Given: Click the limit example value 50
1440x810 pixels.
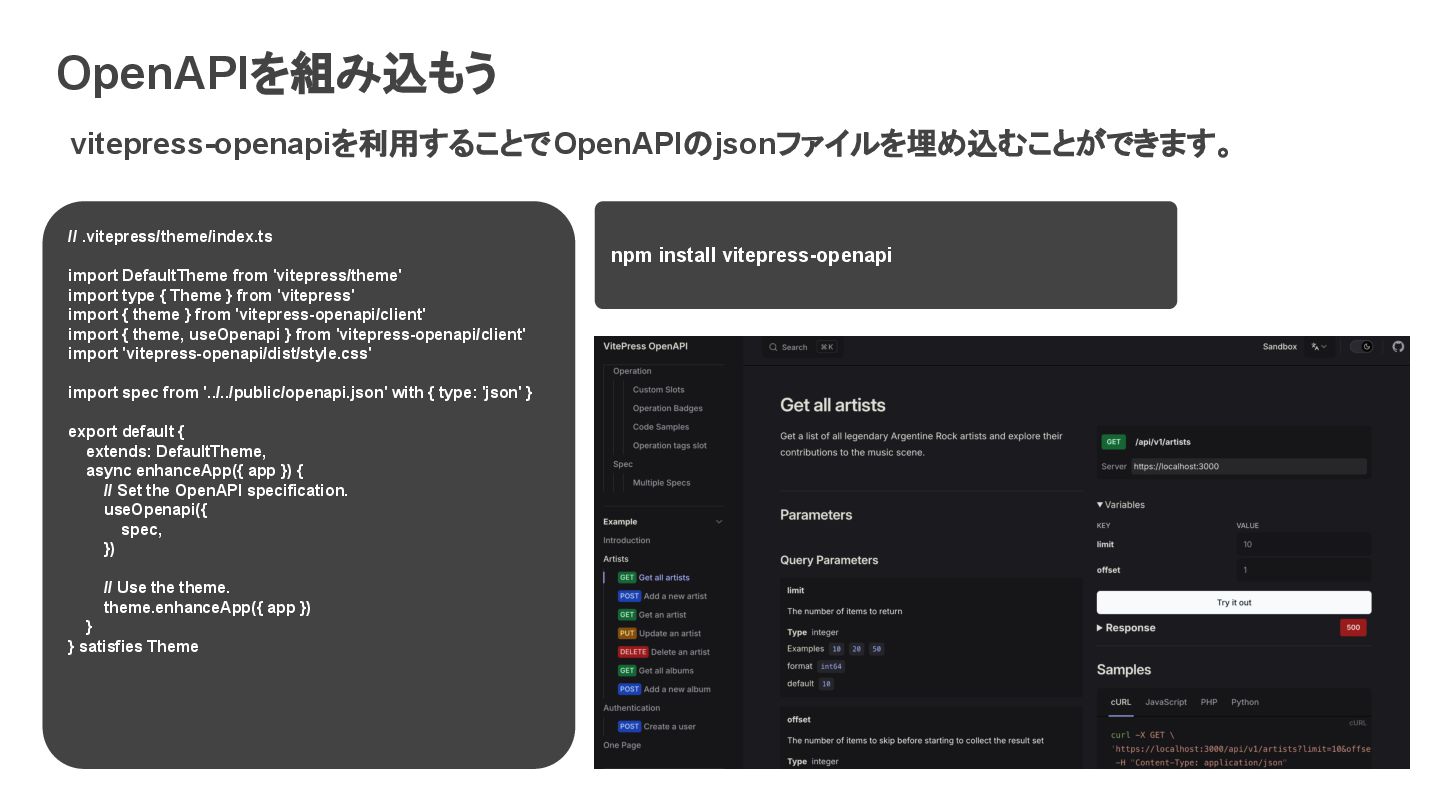Looking at the screenshot, I should pyautogui.click(x=876, y=649).
